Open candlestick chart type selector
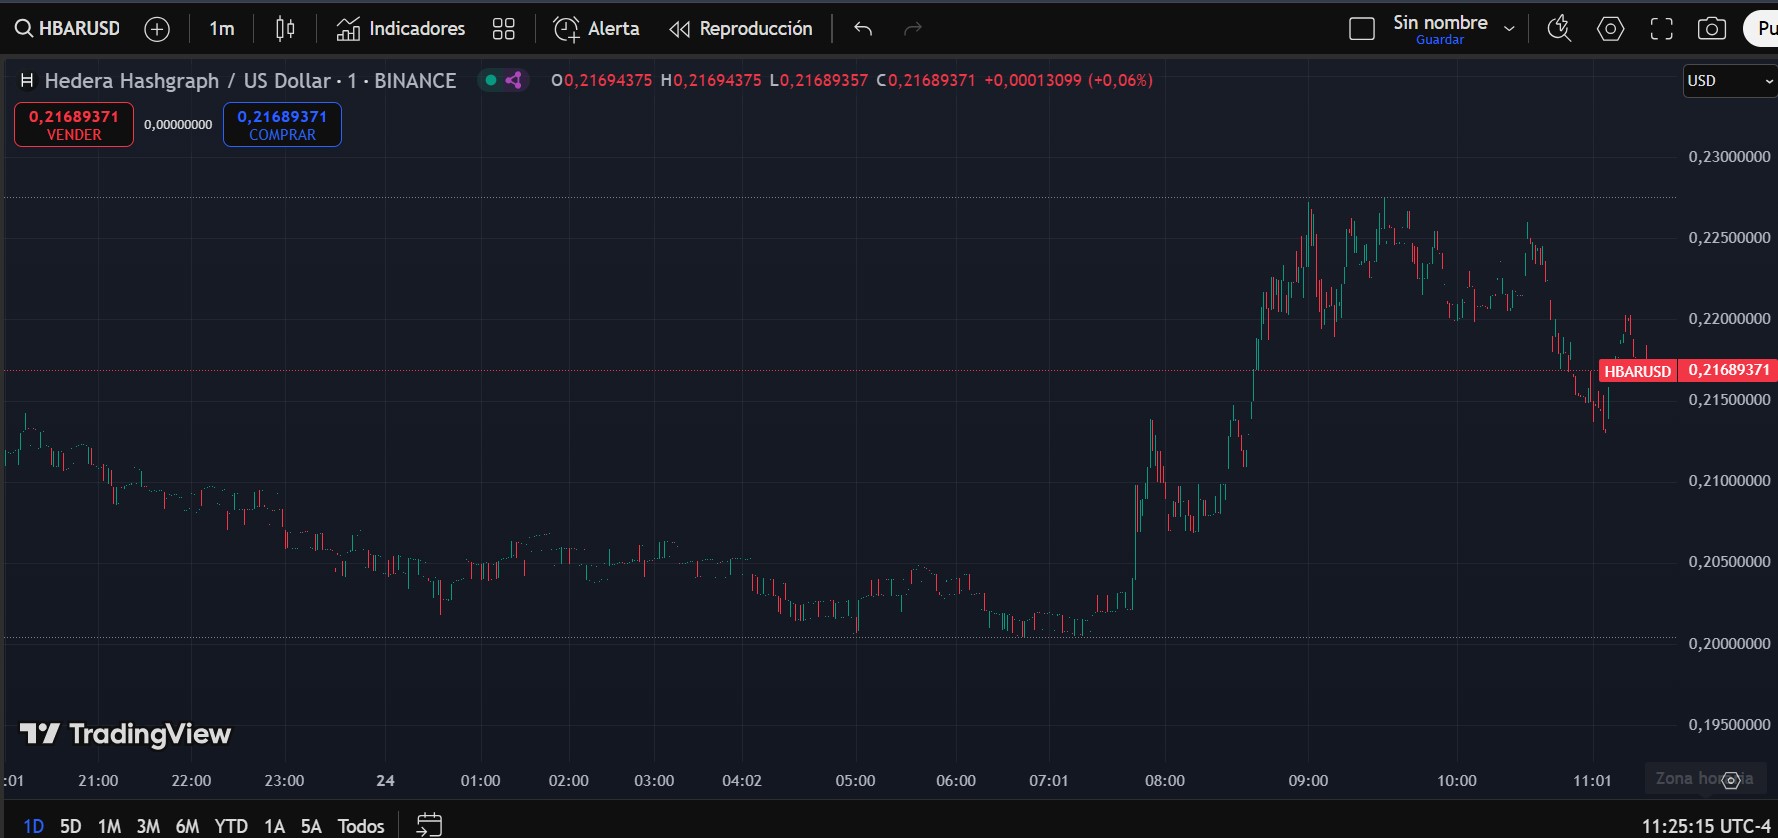Image resolution: width=1778 pixels, height=838 pixels. click(x=285, y=29)
